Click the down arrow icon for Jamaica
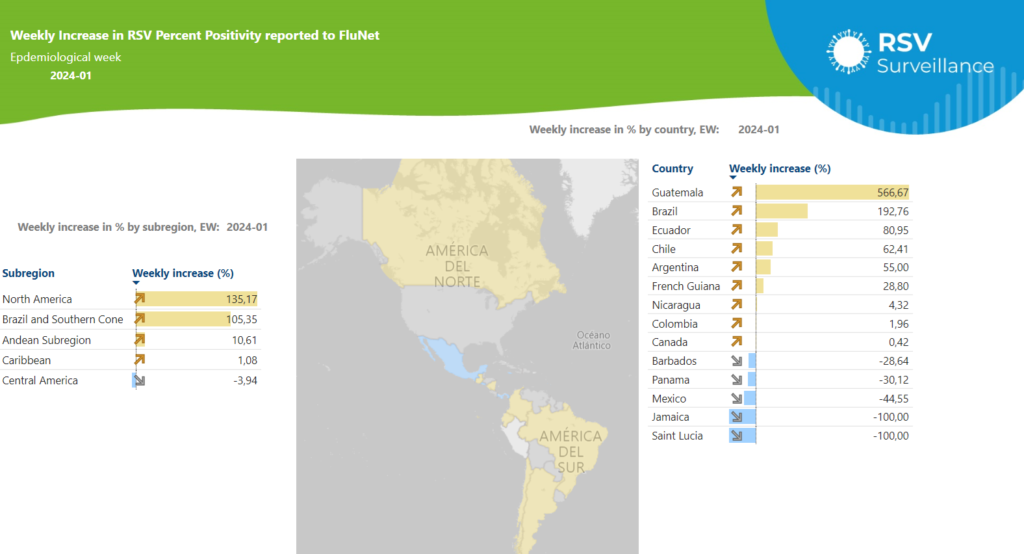The width and height of the screenshot is (1024, 554). pos(737,417)
